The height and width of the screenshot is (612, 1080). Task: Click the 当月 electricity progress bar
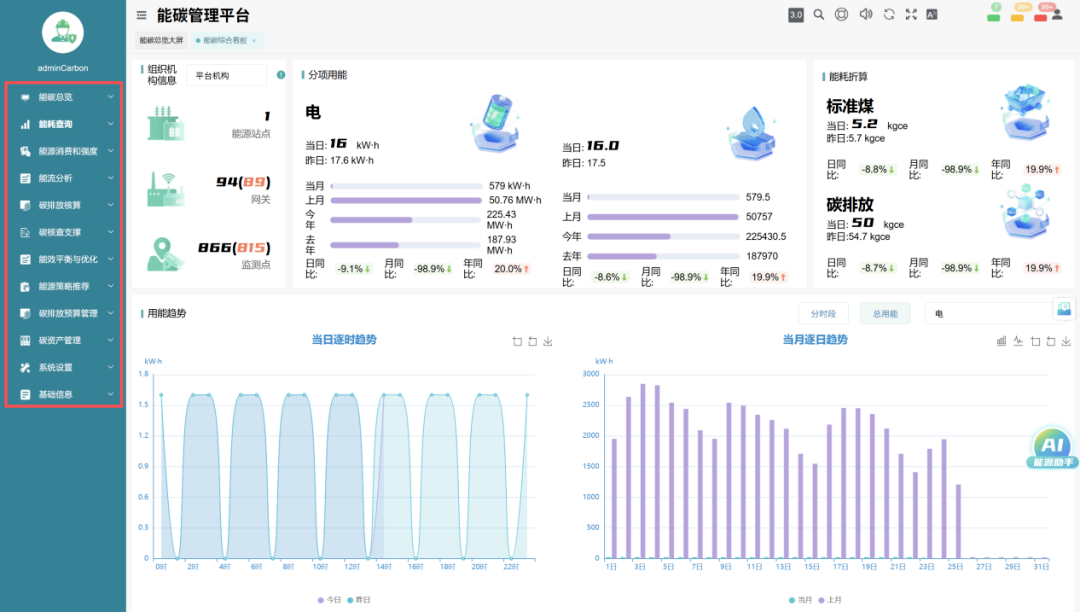(406, 186)
